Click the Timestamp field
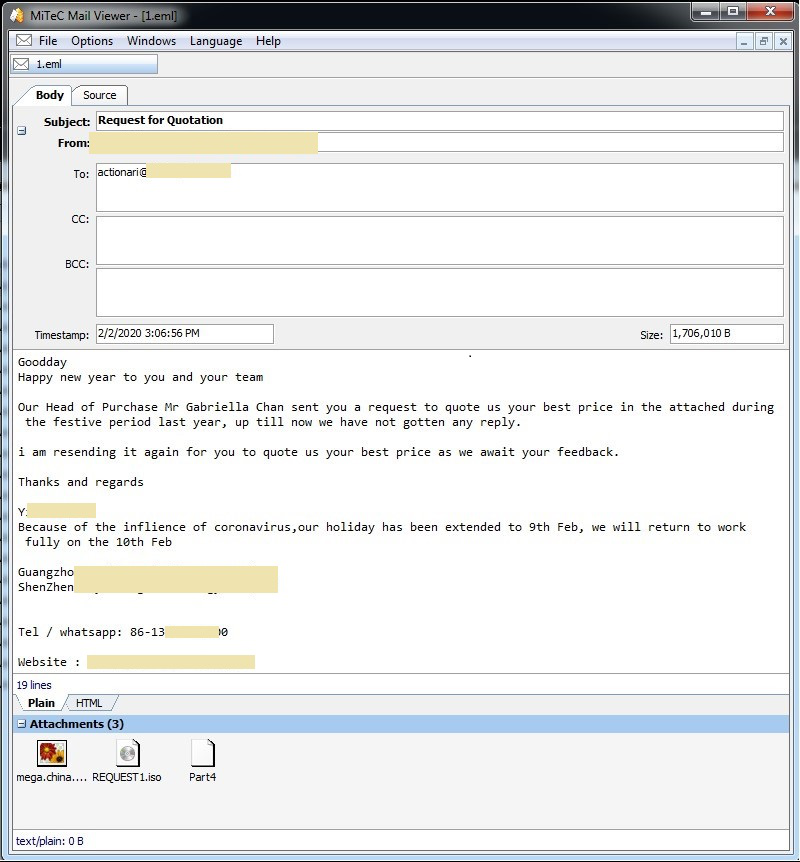This screenshot has width=800, height=862. tap(184, 334)
